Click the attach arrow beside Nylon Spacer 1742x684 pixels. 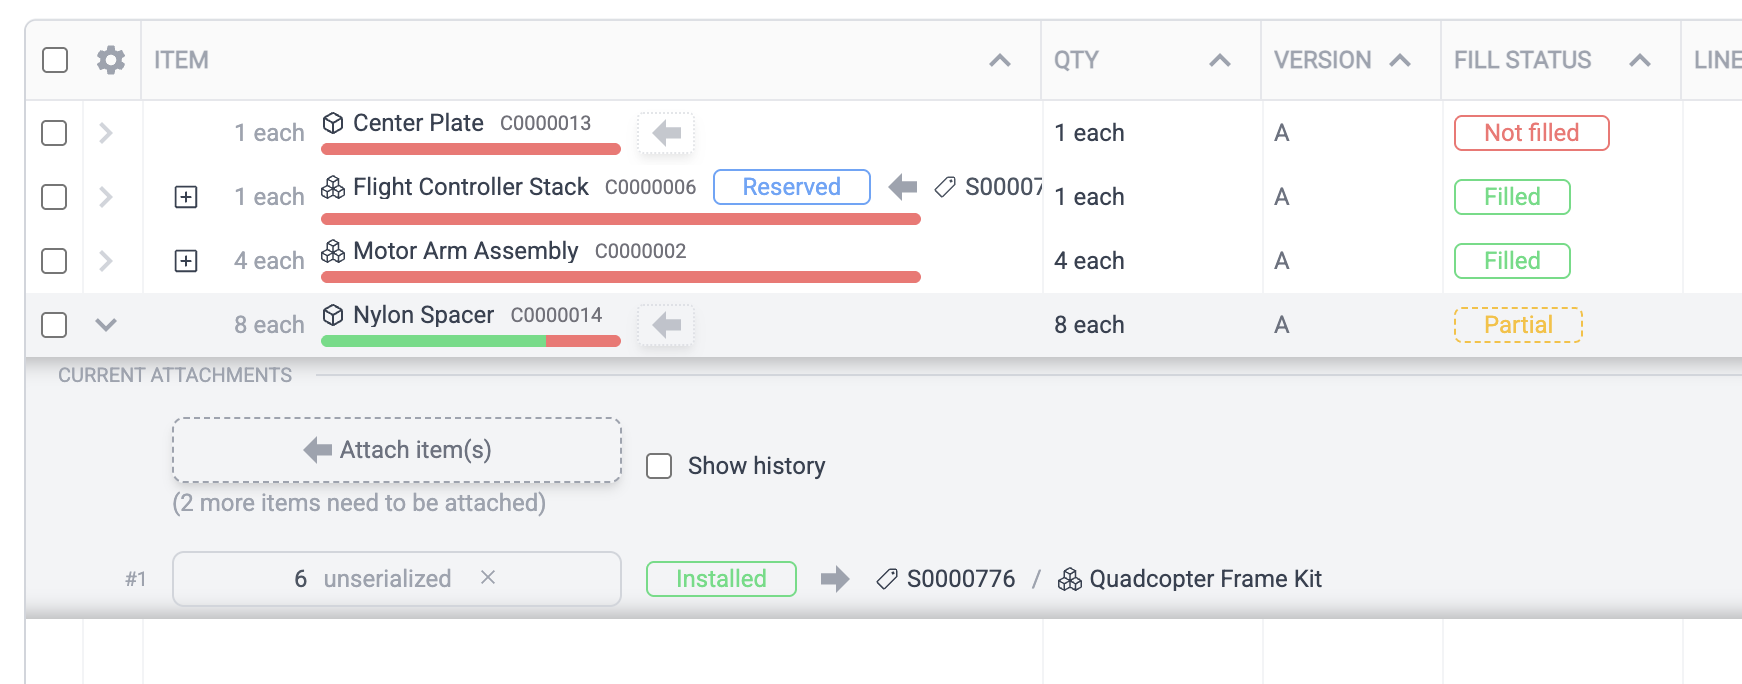666,325
